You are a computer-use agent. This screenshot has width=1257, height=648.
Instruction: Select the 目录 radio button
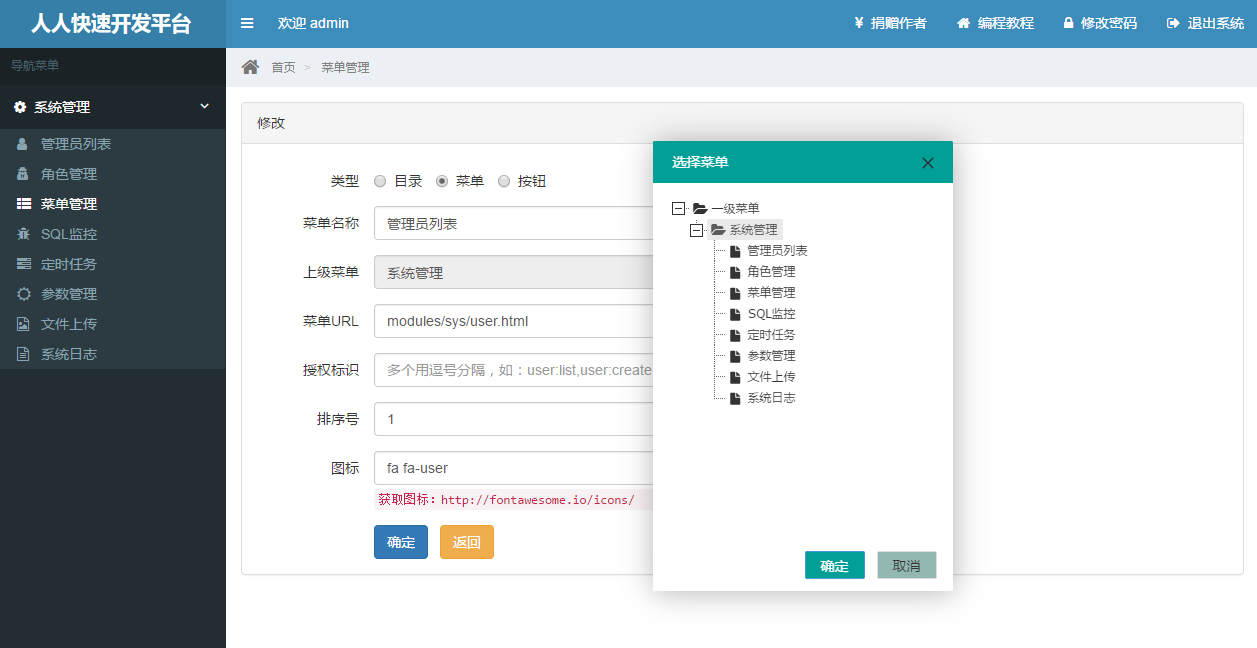click(380, 181)
